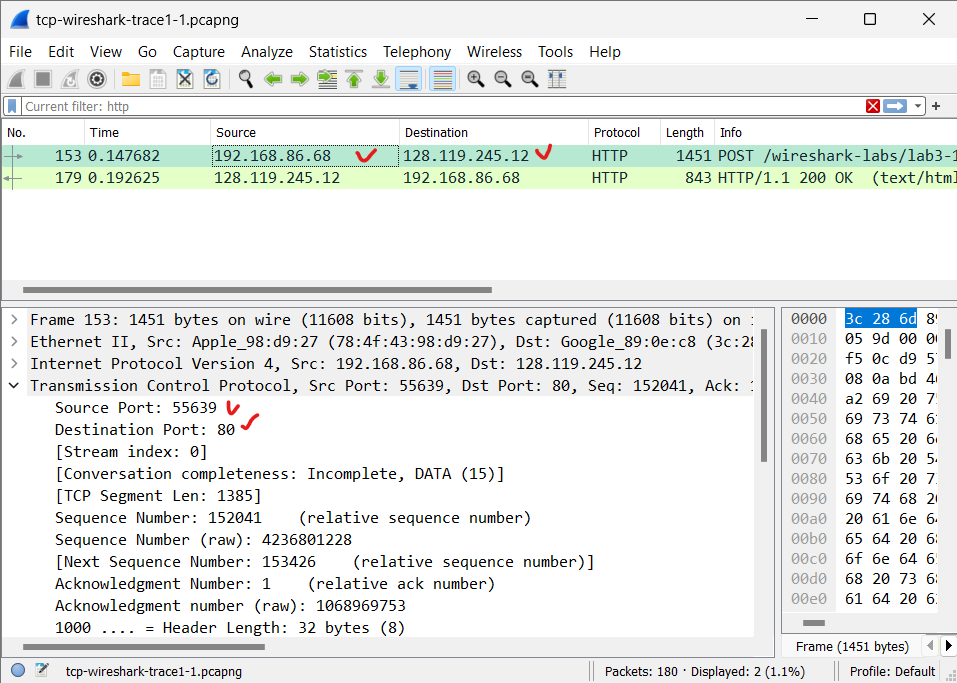Open the filter bookmark icon

(11, 106)
